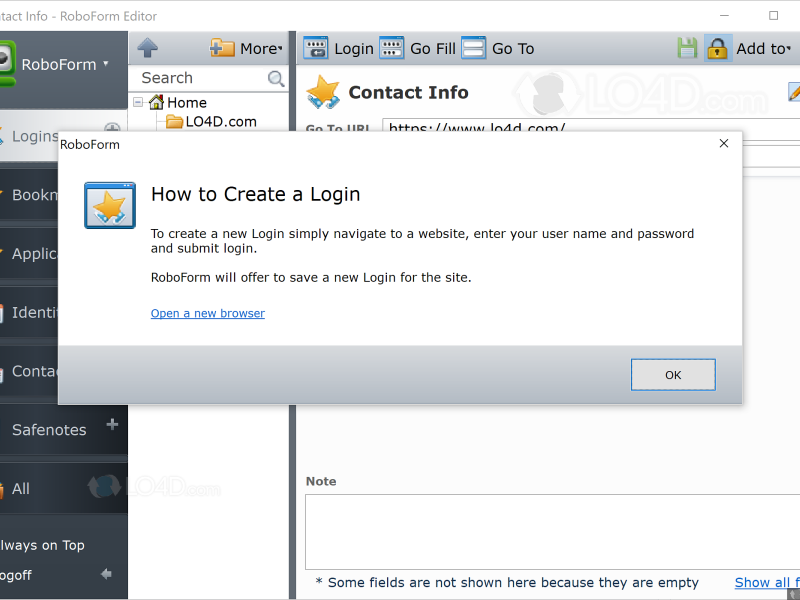The height and width of the screenshot is (600, 800).
Task: Open the Applications sidebar tab
Action: coord(30,254)
